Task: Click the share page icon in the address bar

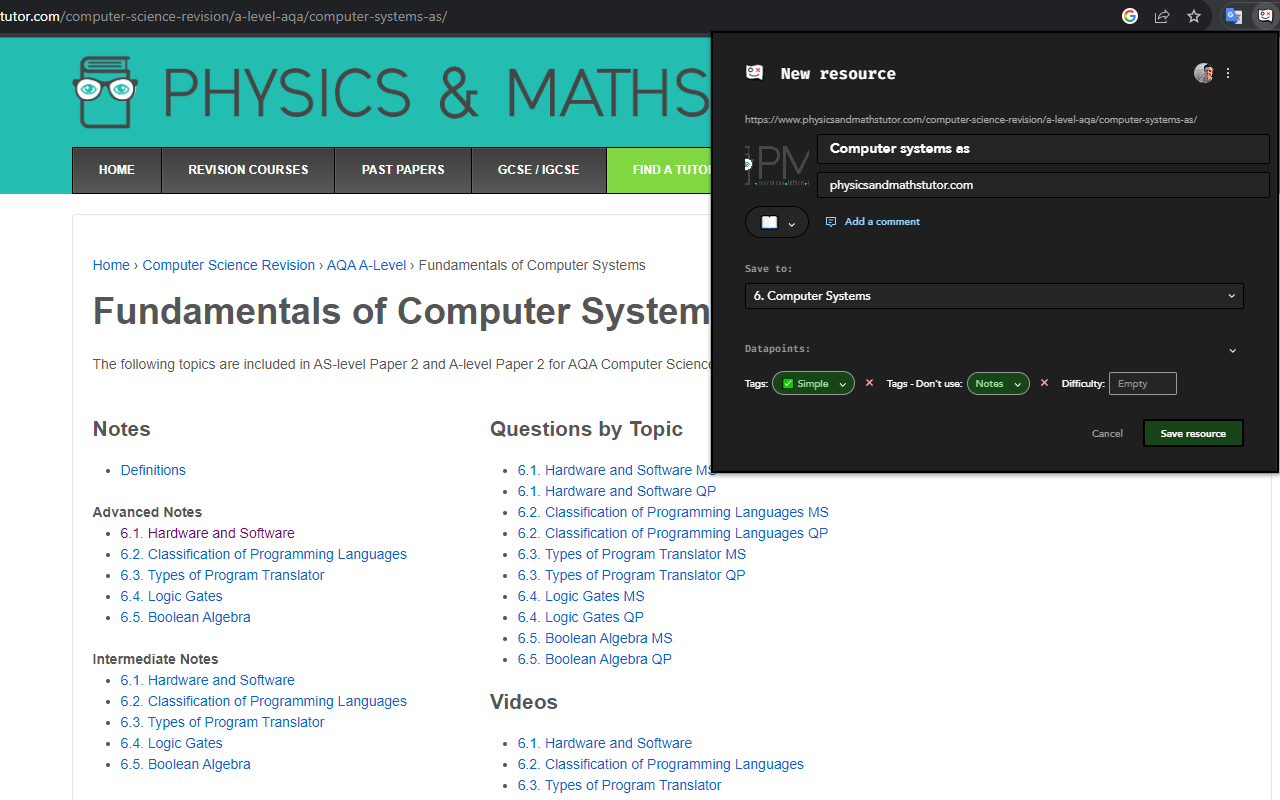Action: [1162, 16]
